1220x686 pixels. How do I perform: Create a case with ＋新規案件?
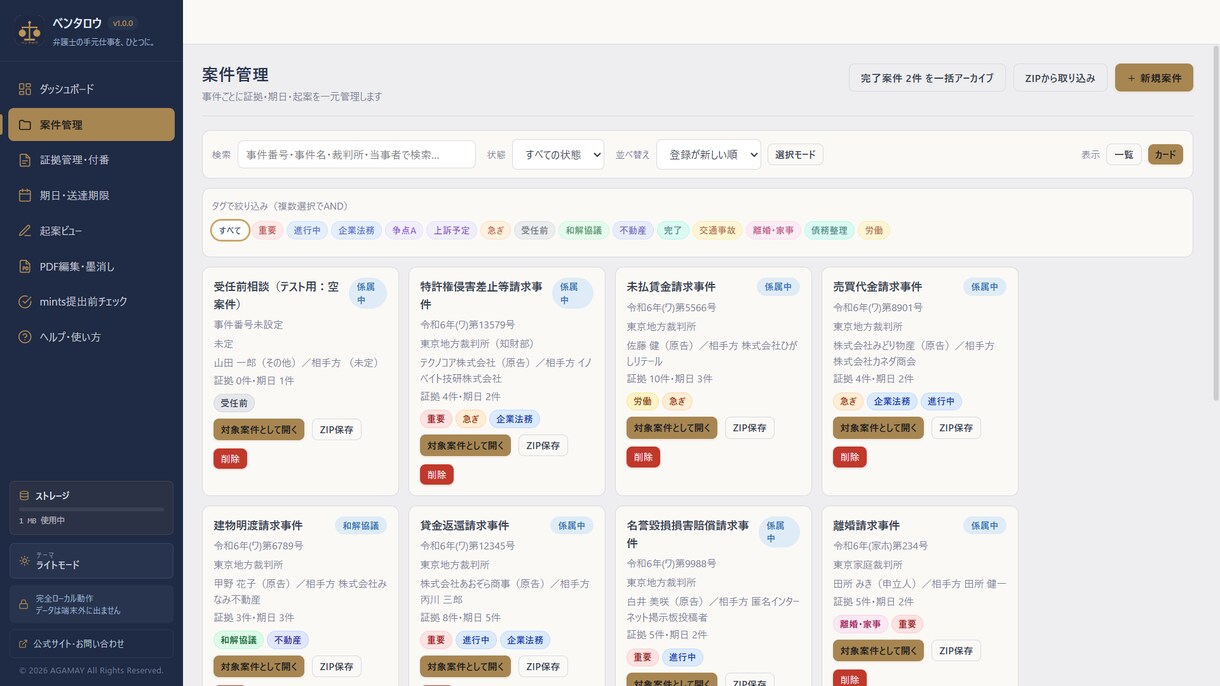click(x=1154, y=78)
